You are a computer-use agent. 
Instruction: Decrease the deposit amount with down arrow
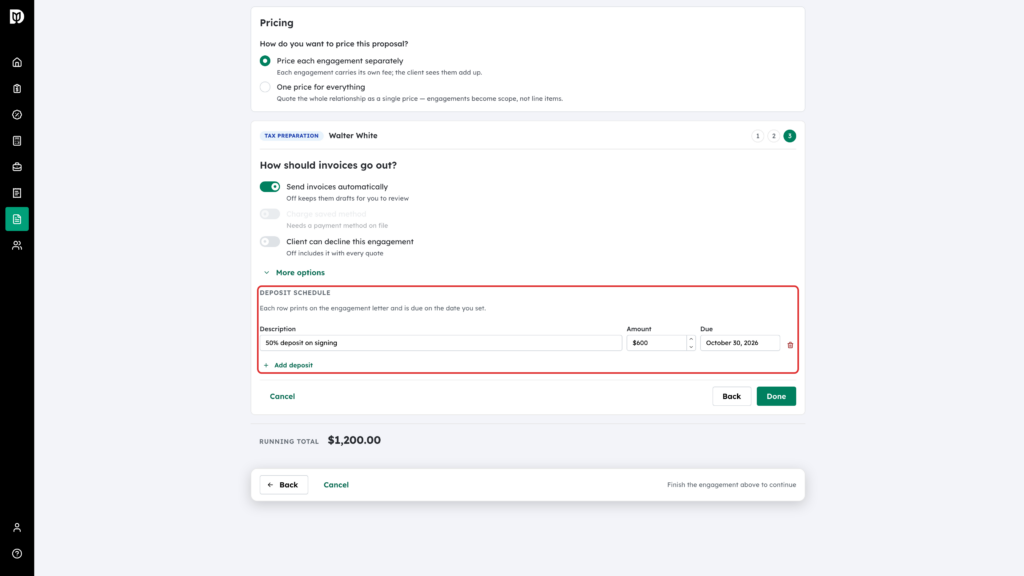(691, 347)
